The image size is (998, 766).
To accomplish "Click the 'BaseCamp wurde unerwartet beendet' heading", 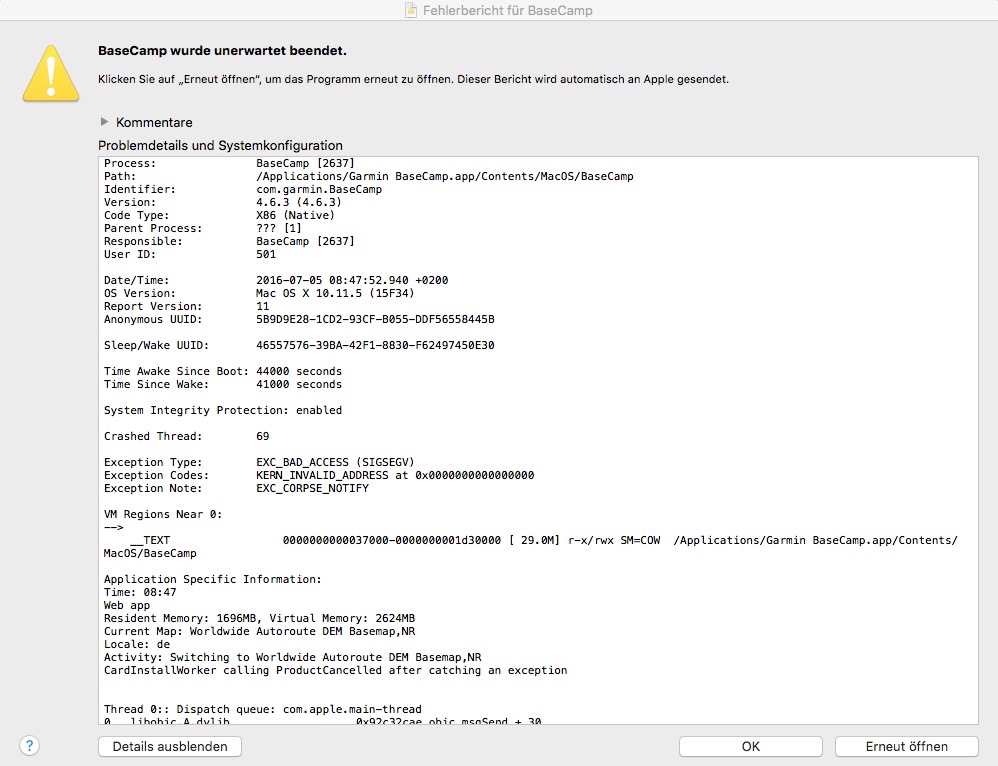I will point(222,50).
